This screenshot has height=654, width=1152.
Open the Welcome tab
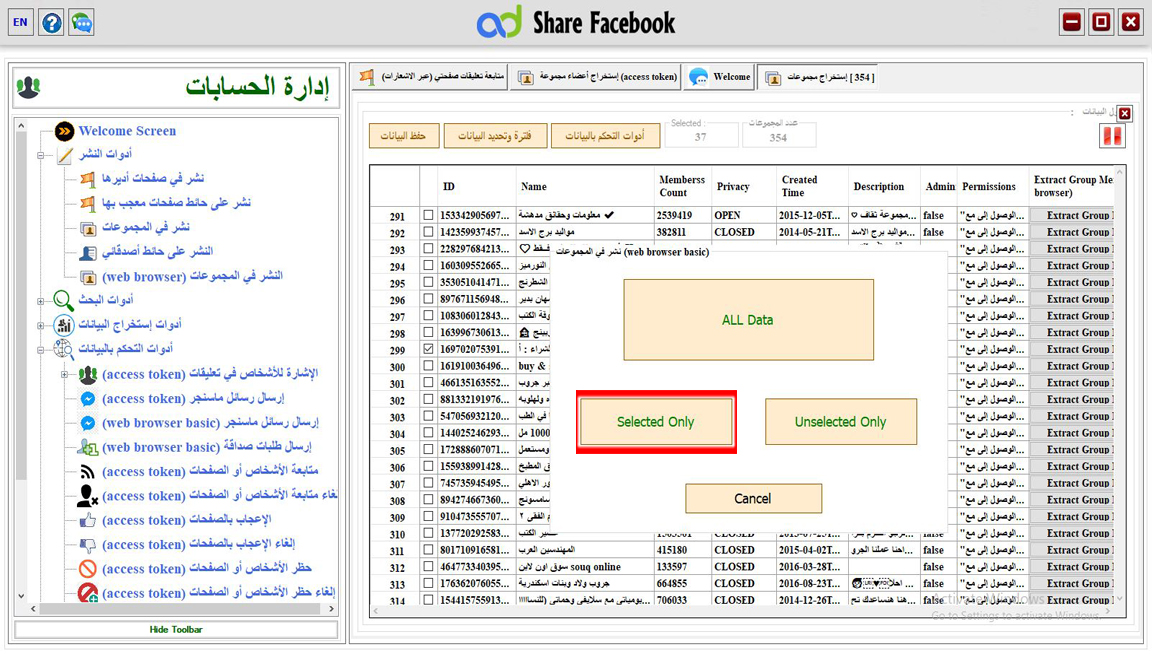click(720, 77)
